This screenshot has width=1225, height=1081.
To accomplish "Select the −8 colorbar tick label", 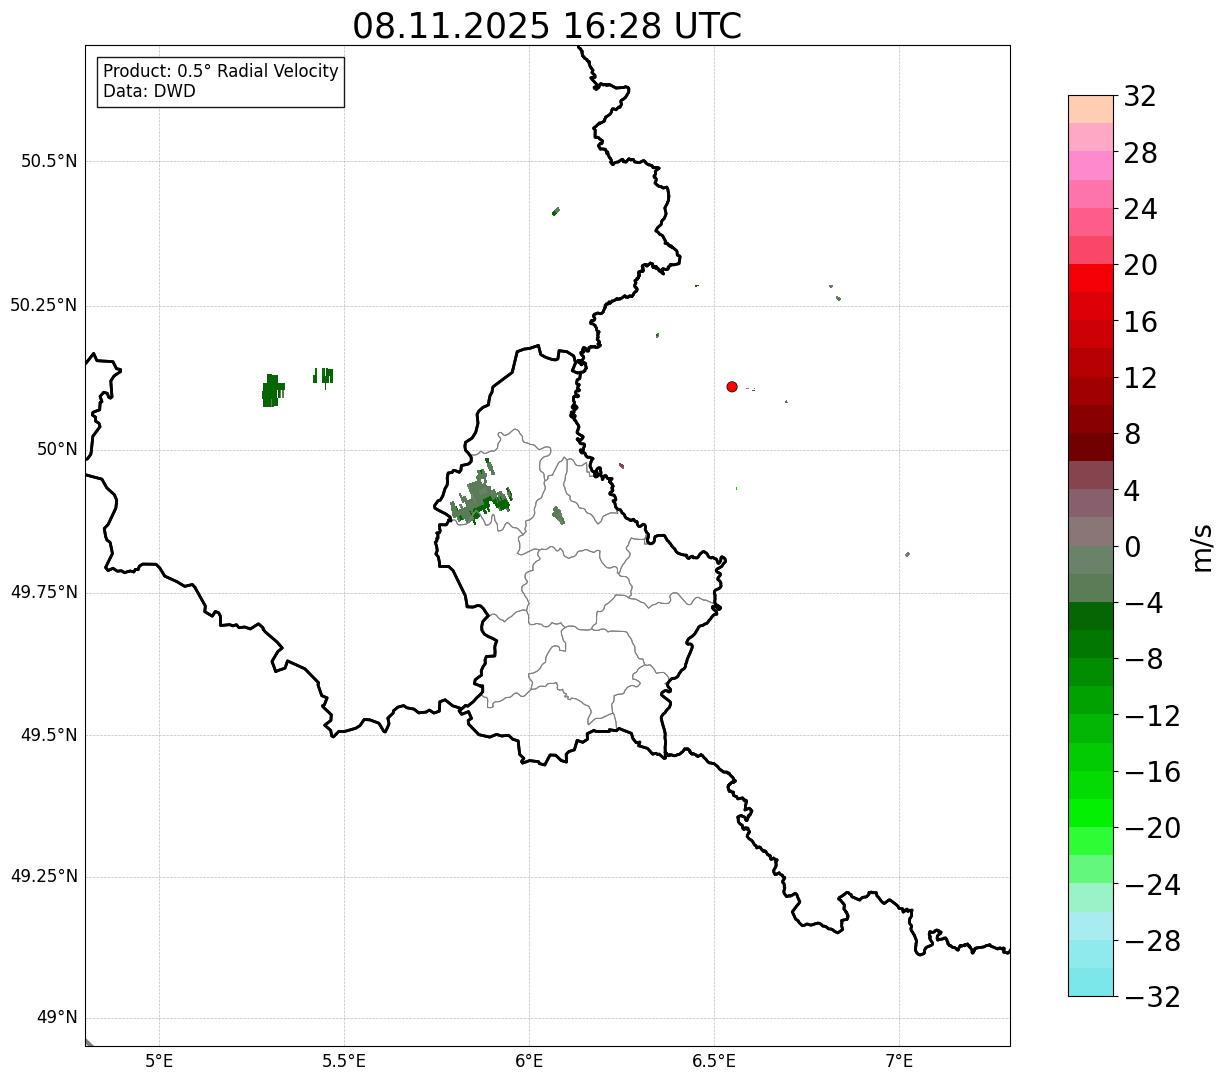I will (1143, 660).
